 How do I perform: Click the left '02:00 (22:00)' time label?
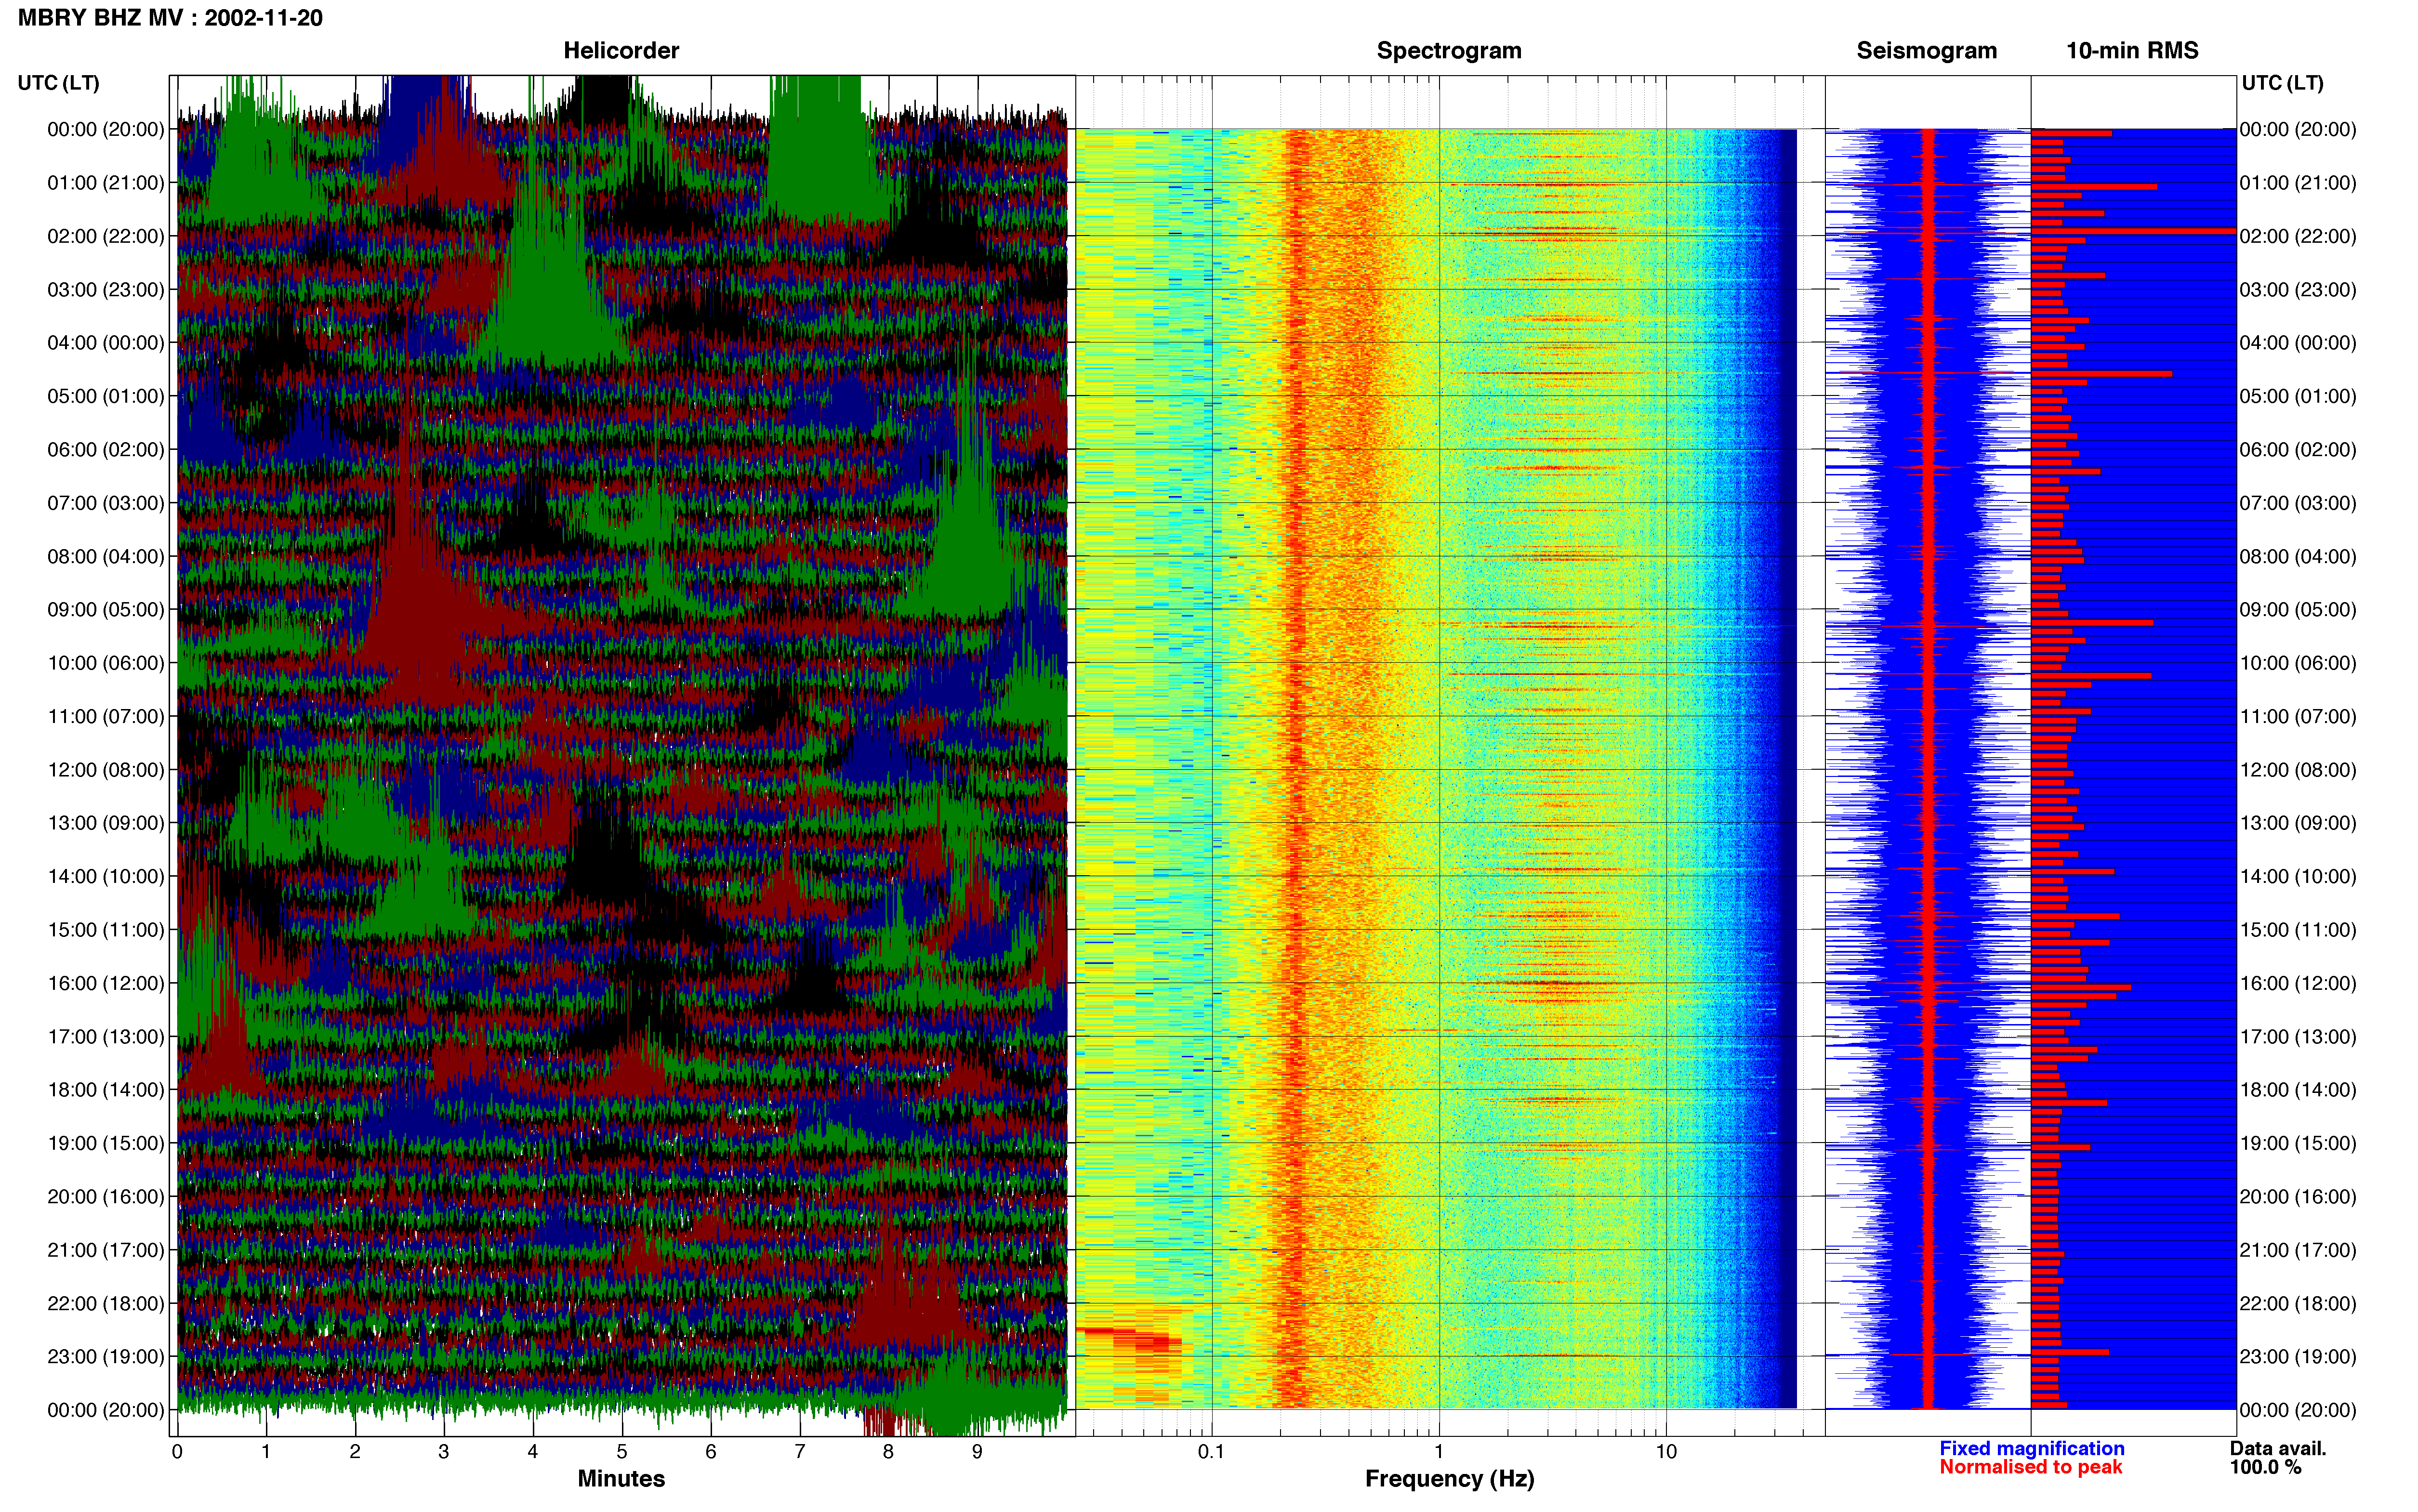pos(106,236)
